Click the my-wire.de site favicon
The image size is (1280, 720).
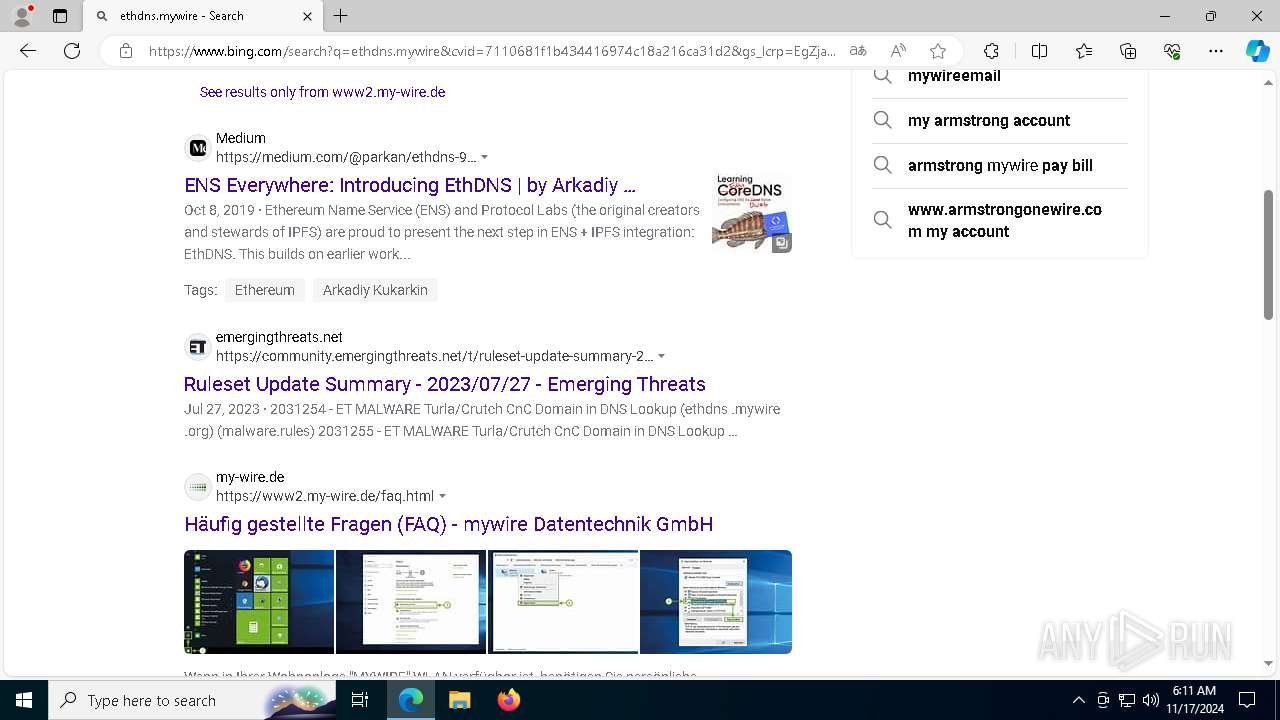point(198,487)
